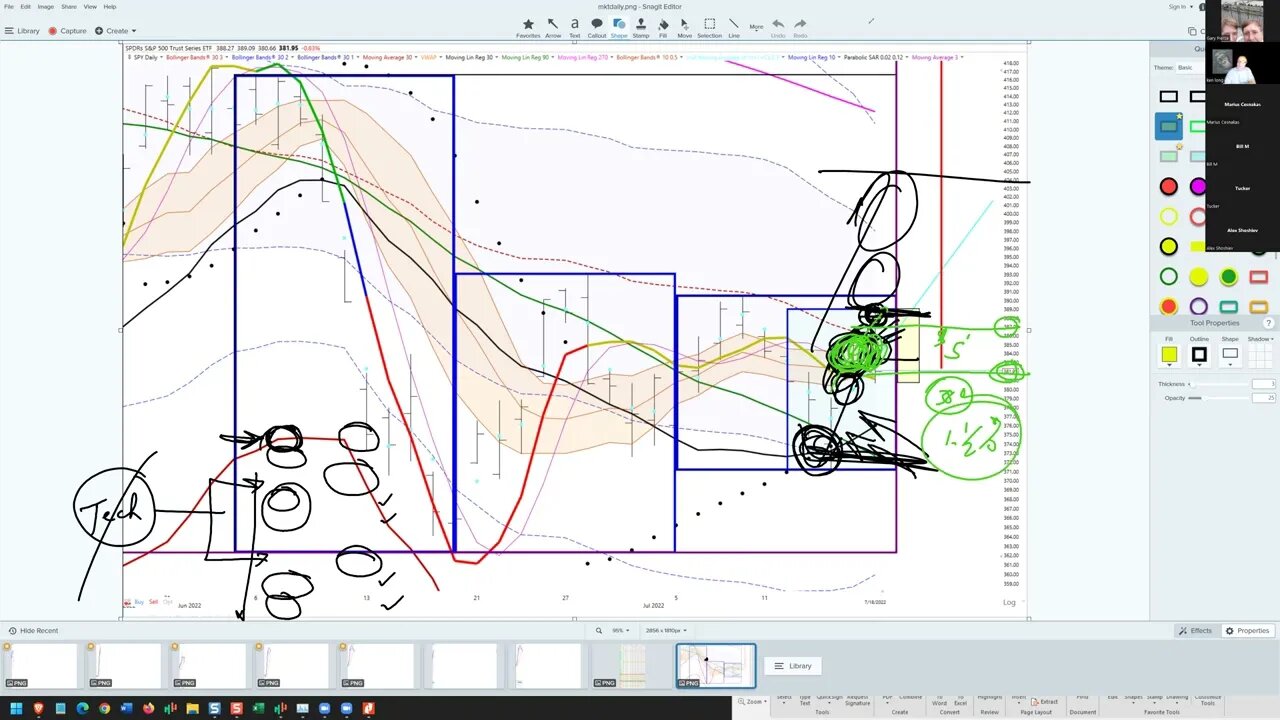1280x720 pixels.
Task: Select the Shape tool
Action: click(619, 27)
